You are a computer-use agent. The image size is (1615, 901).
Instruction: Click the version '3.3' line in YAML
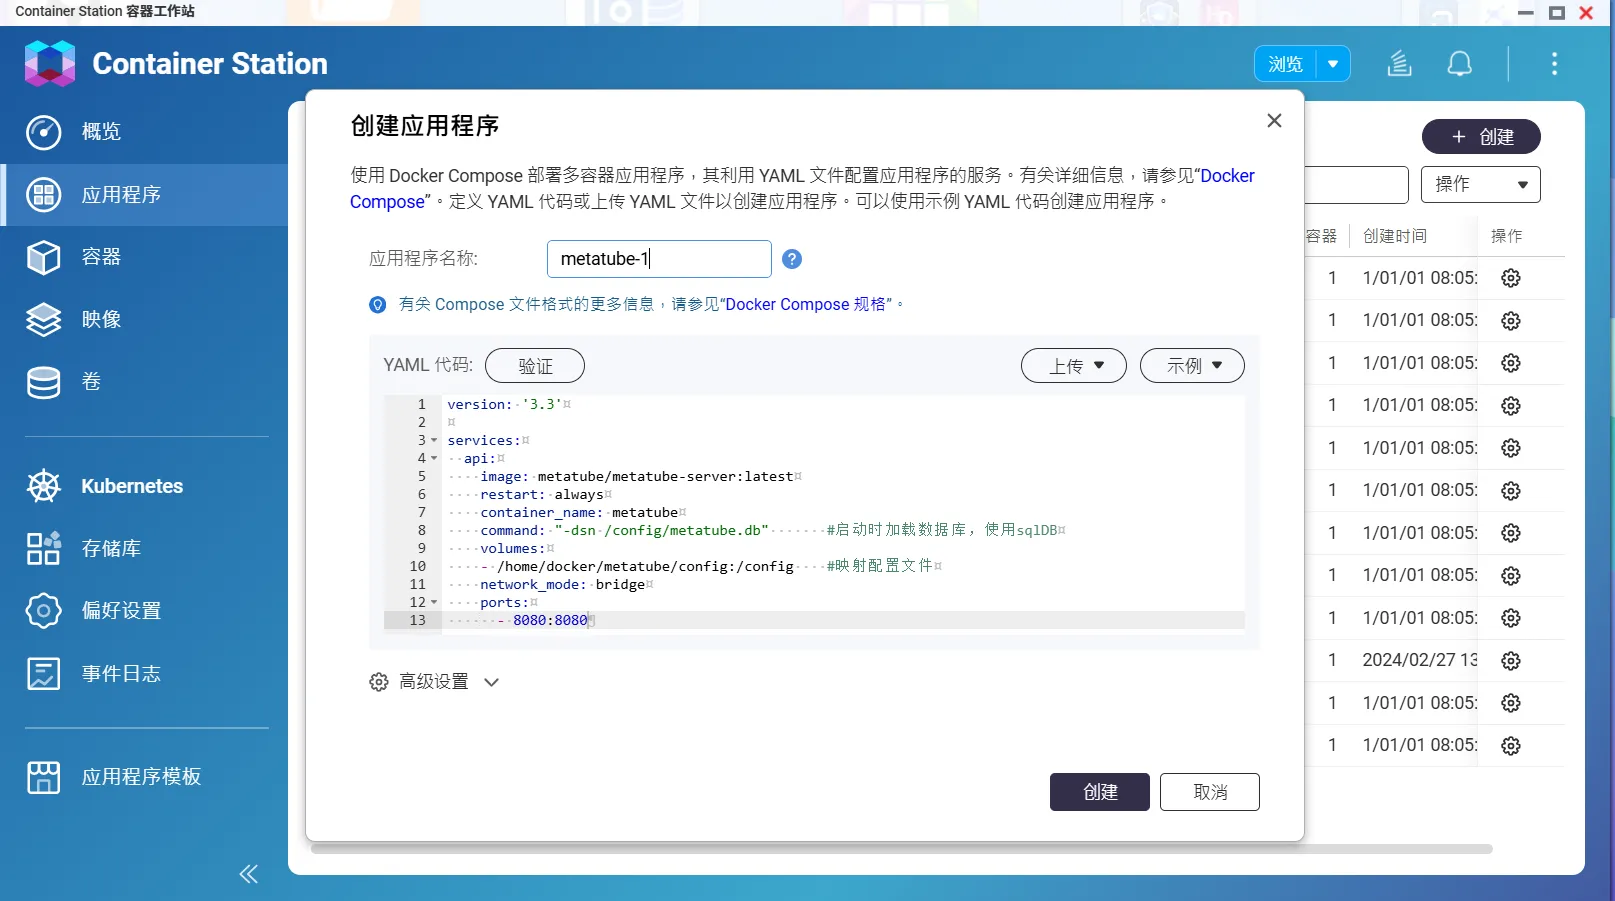tap(508, 405)
